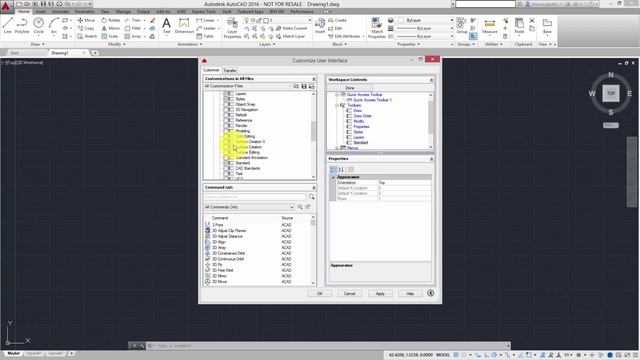This screenshot has width=640, height=360.
Task: Open the Manage ribbon tab
Action: pos(123,12)
